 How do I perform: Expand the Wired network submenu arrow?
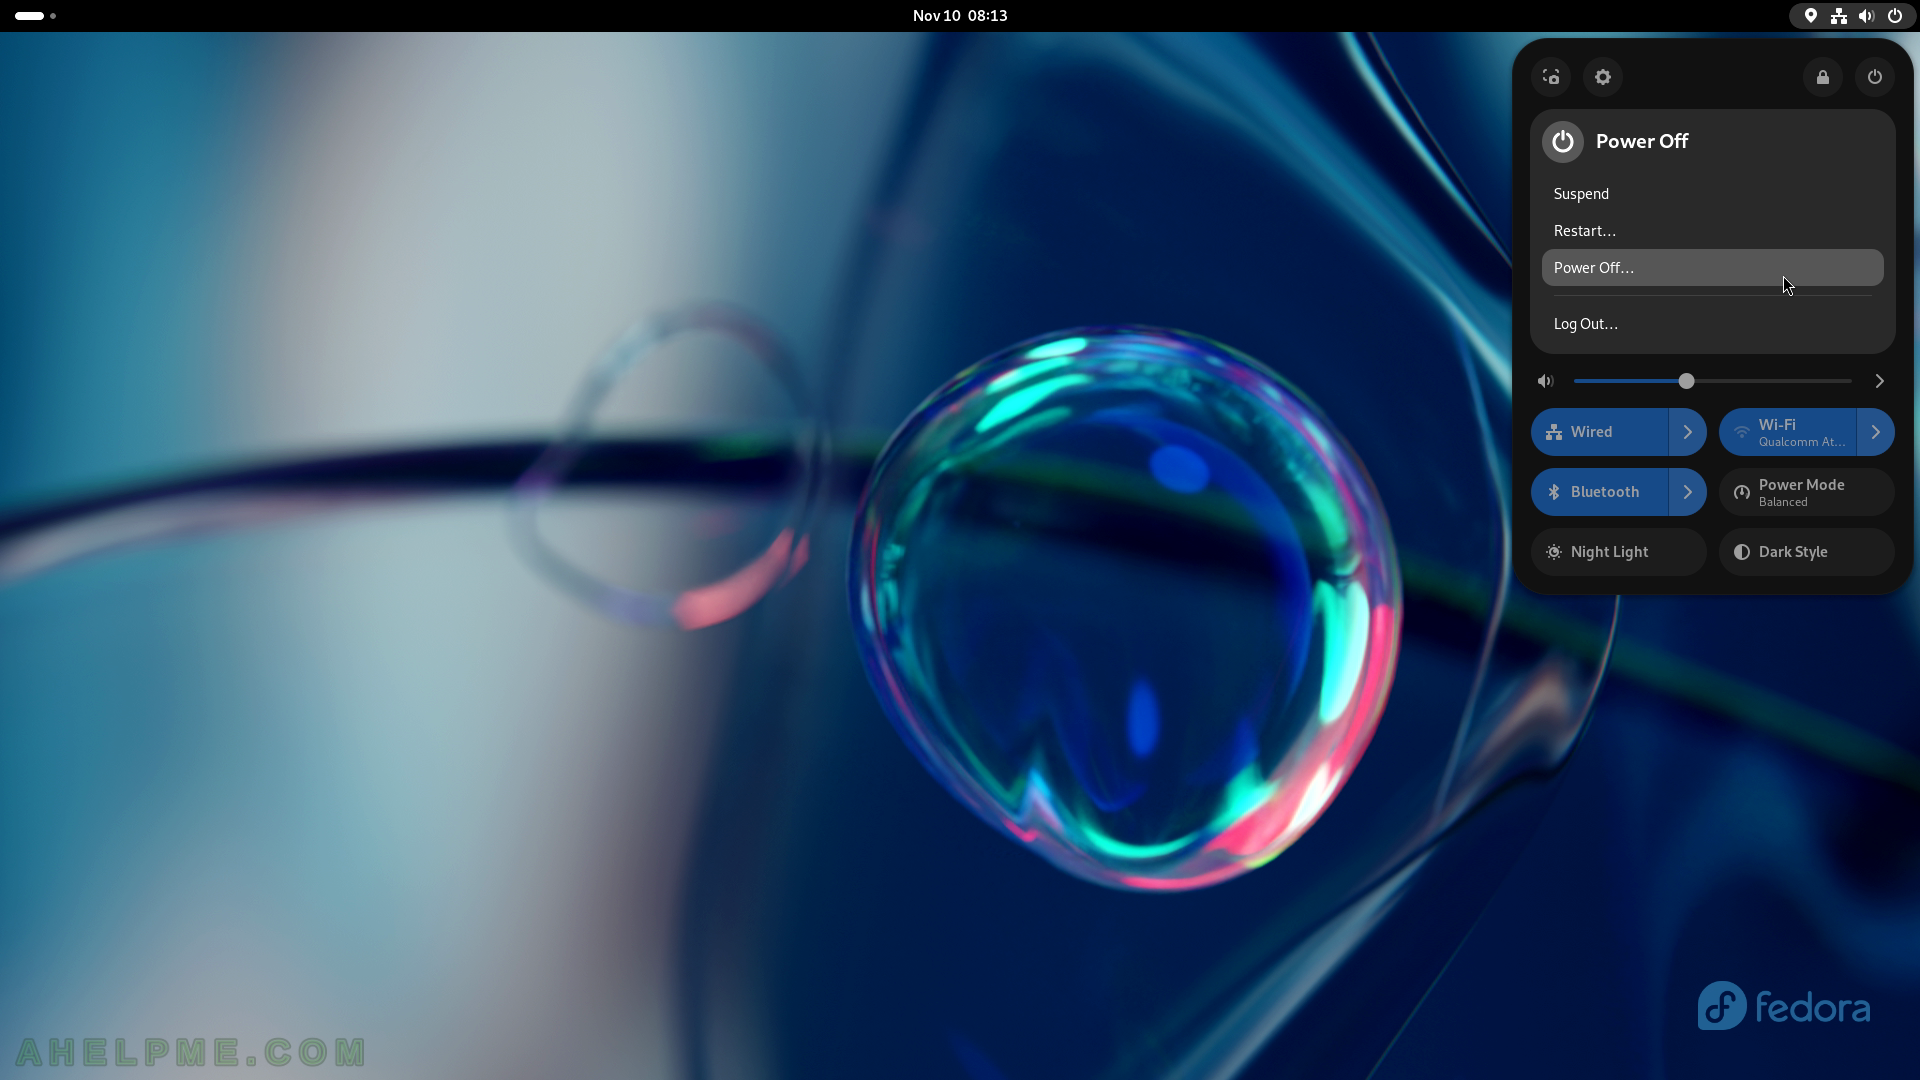(x=1688, y=432)
